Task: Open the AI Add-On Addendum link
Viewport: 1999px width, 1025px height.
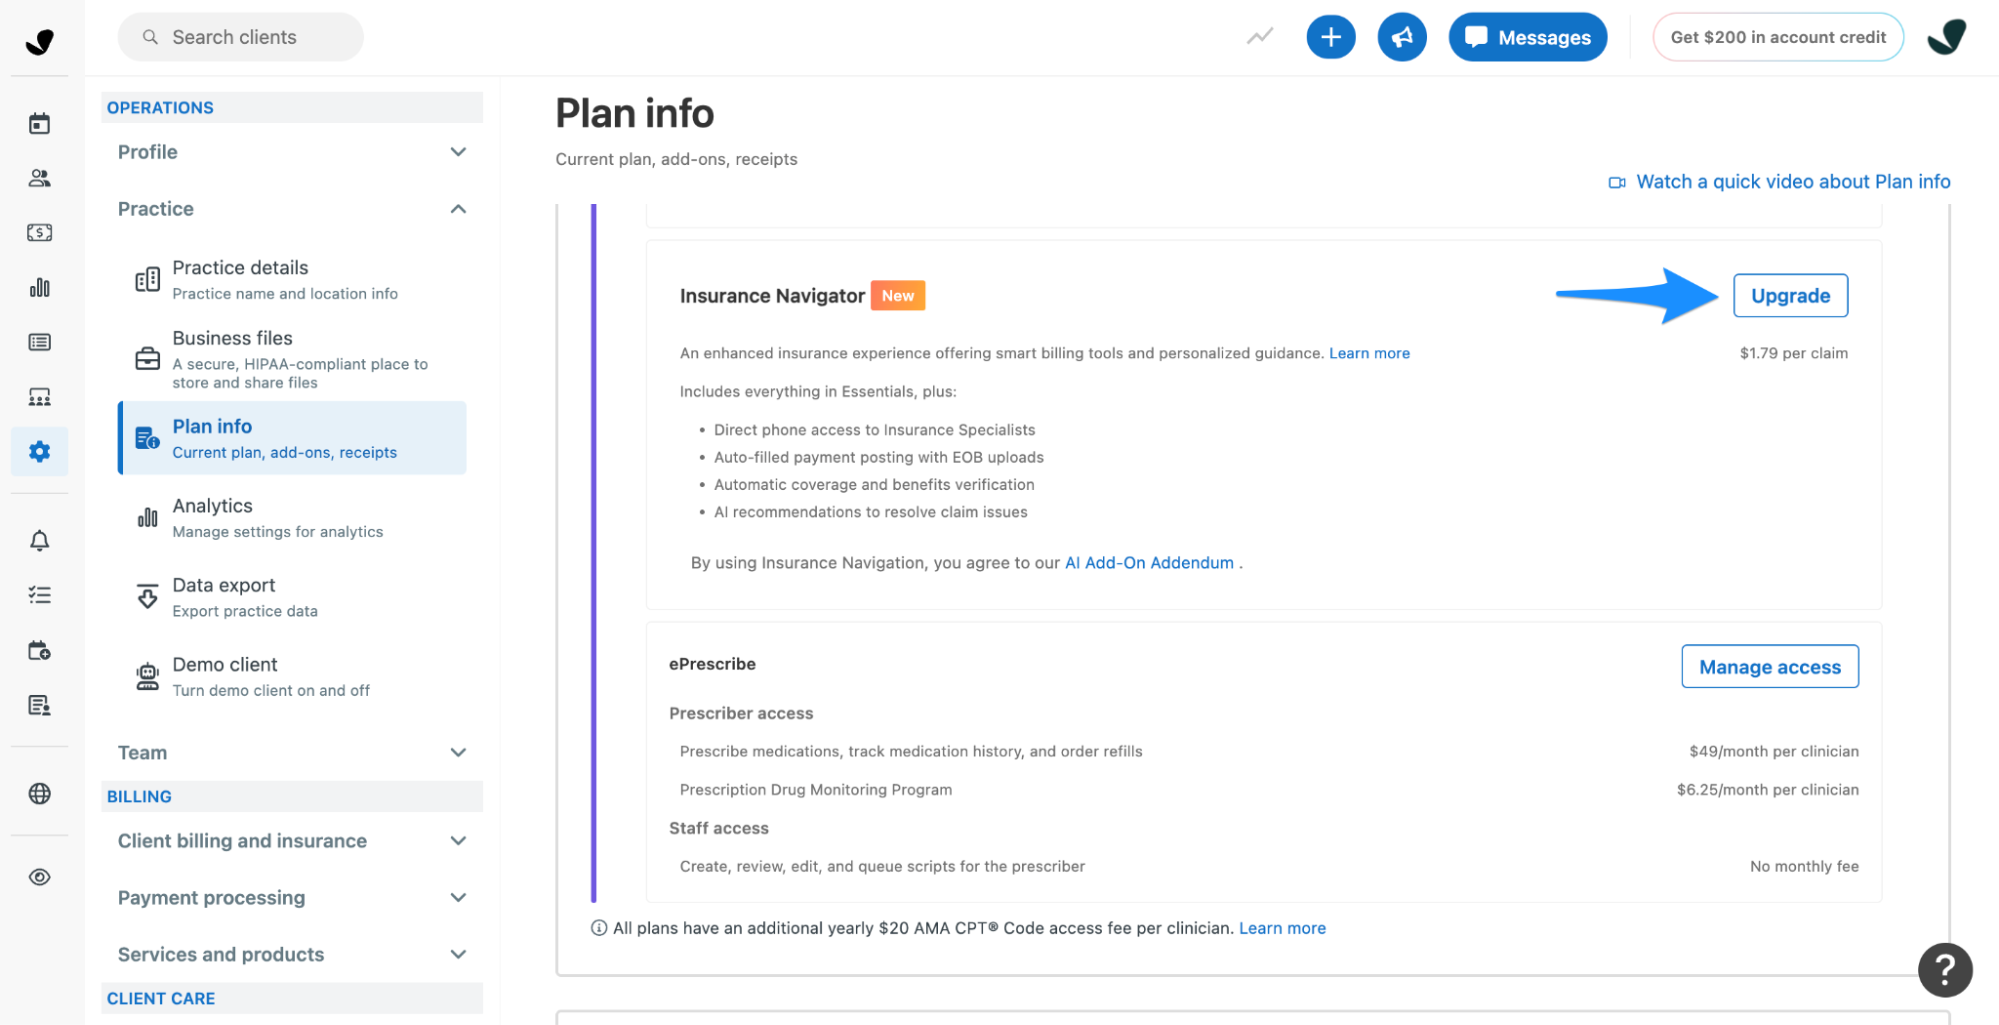Action: tap(1149, 563)
